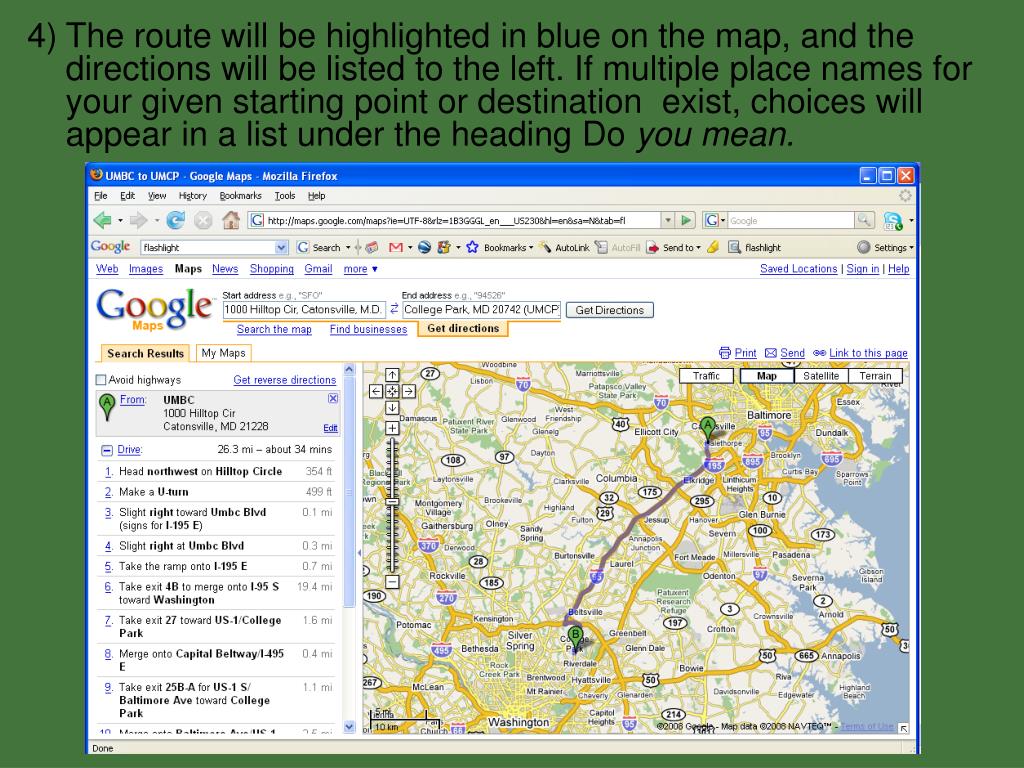This screenshot has height=768, width=1024.
Task: Click the Stop loading icon
Action: tap(203, 221)
